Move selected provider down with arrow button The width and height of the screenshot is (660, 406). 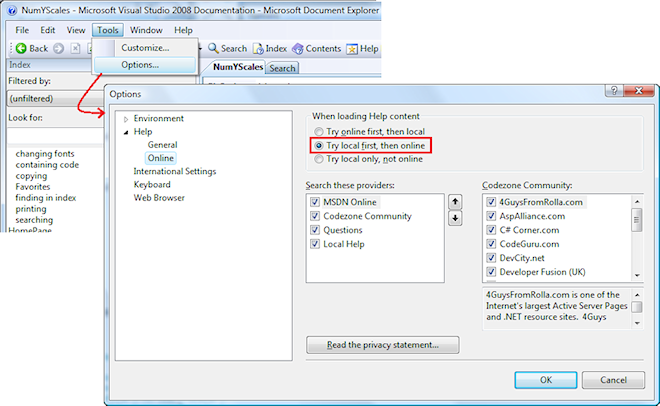click(456, 218)
